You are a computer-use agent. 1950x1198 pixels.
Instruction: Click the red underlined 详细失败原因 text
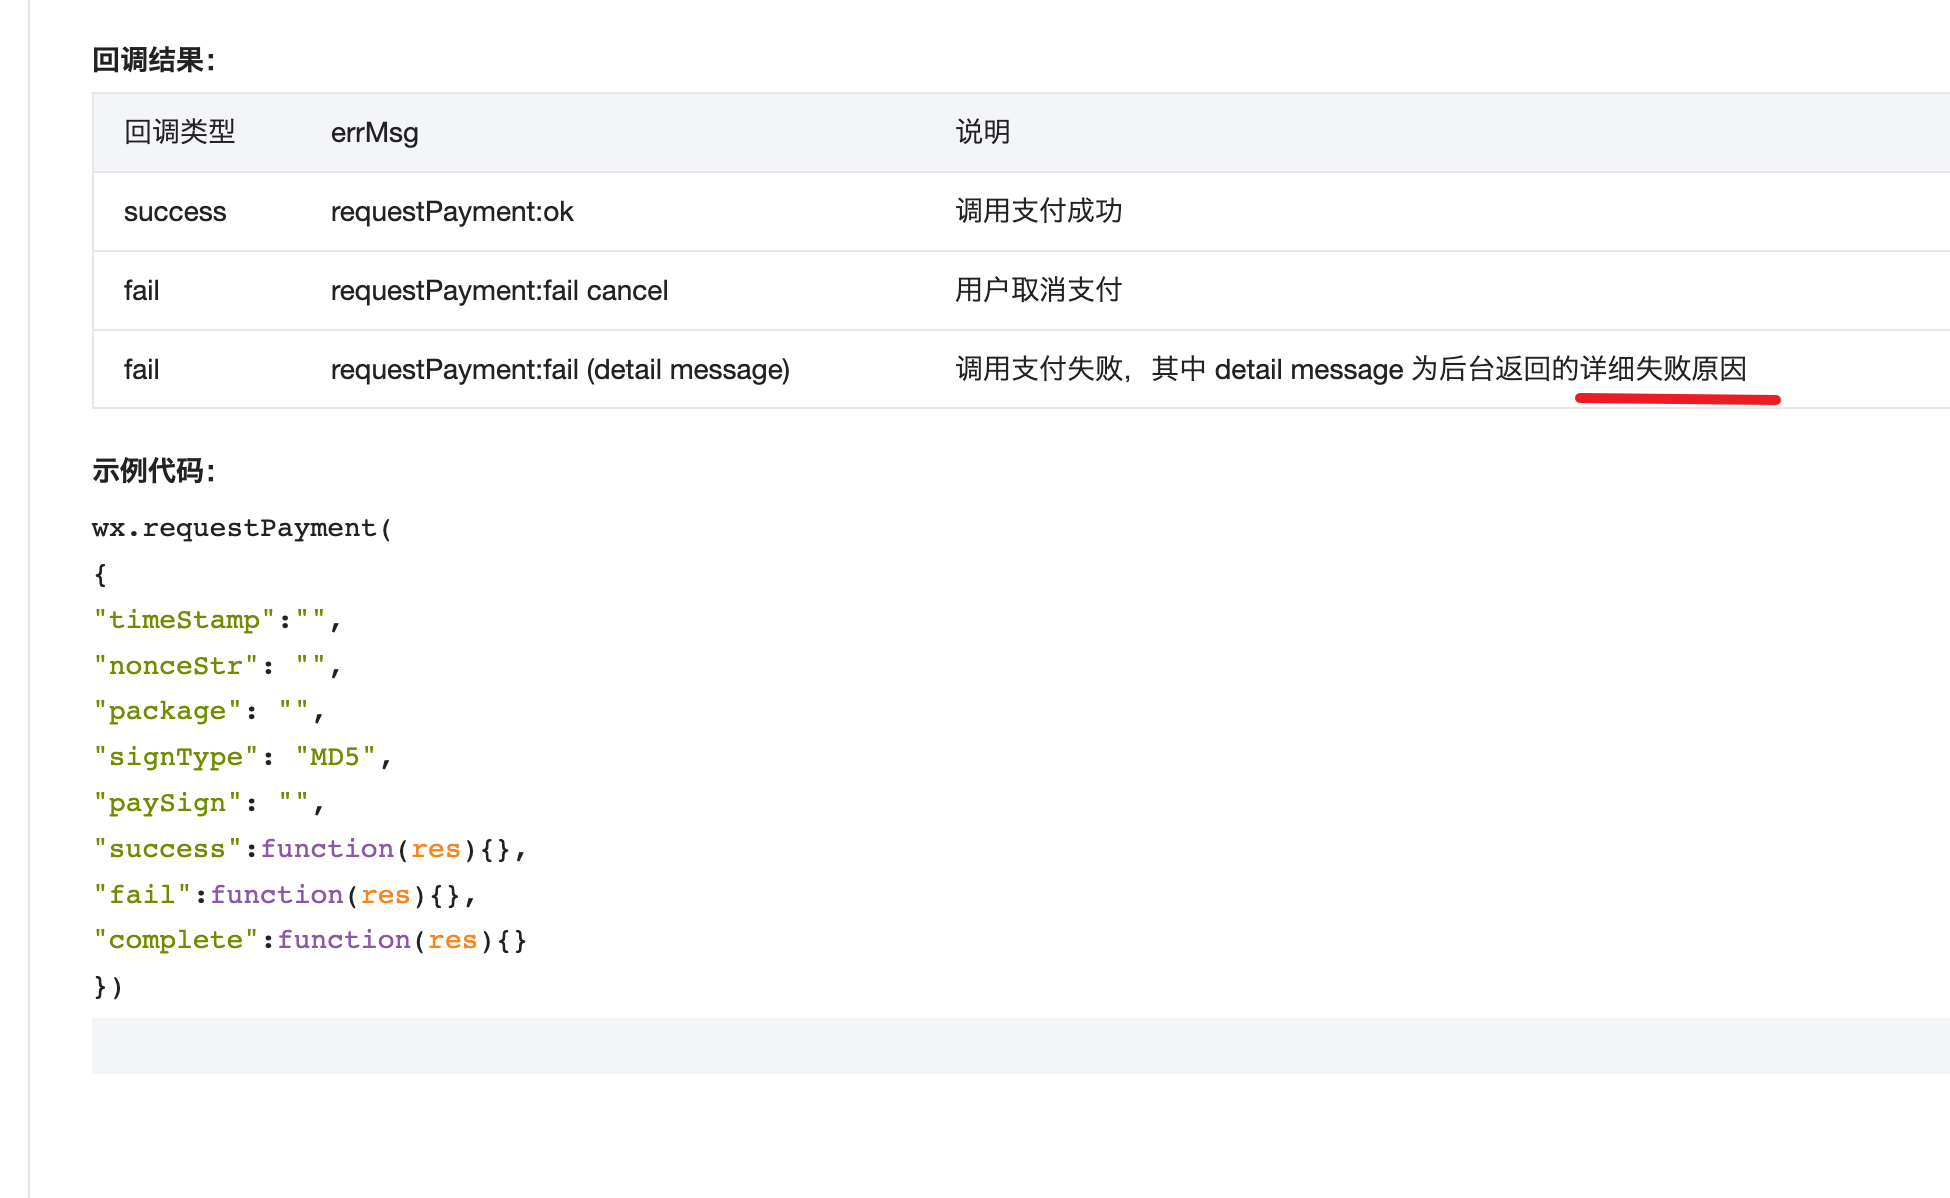coord(1663,369)
